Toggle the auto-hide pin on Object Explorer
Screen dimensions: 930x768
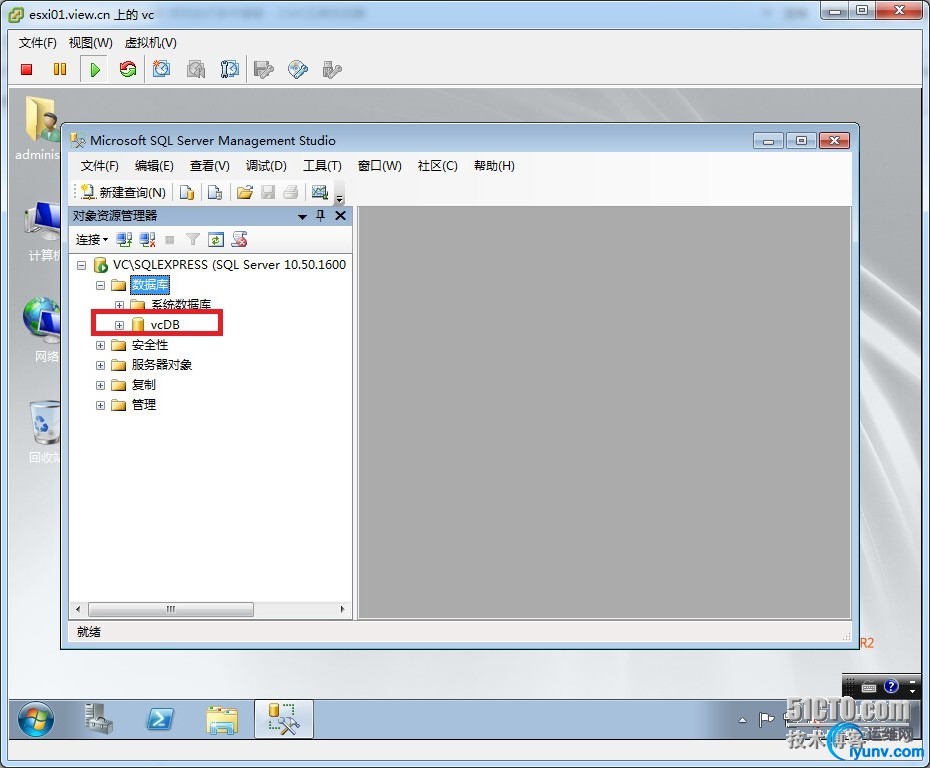(321, 216)
